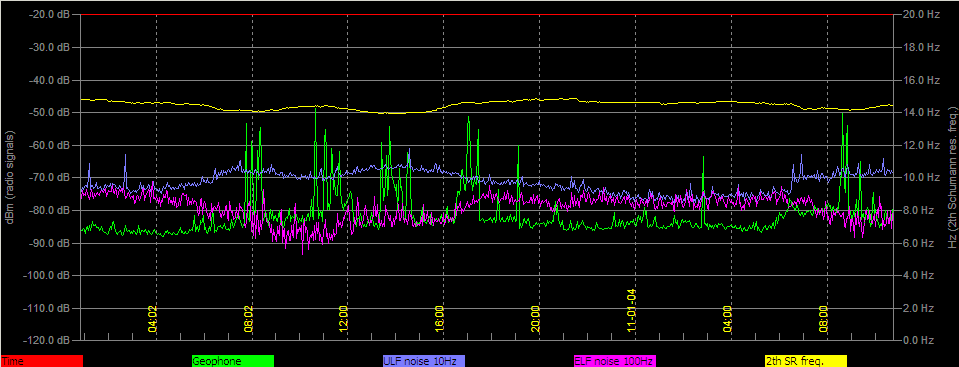Viewport: 959px width, 367px height.
Task: Click the 10.0 Hz right axis value
Action: click(922, 177)
